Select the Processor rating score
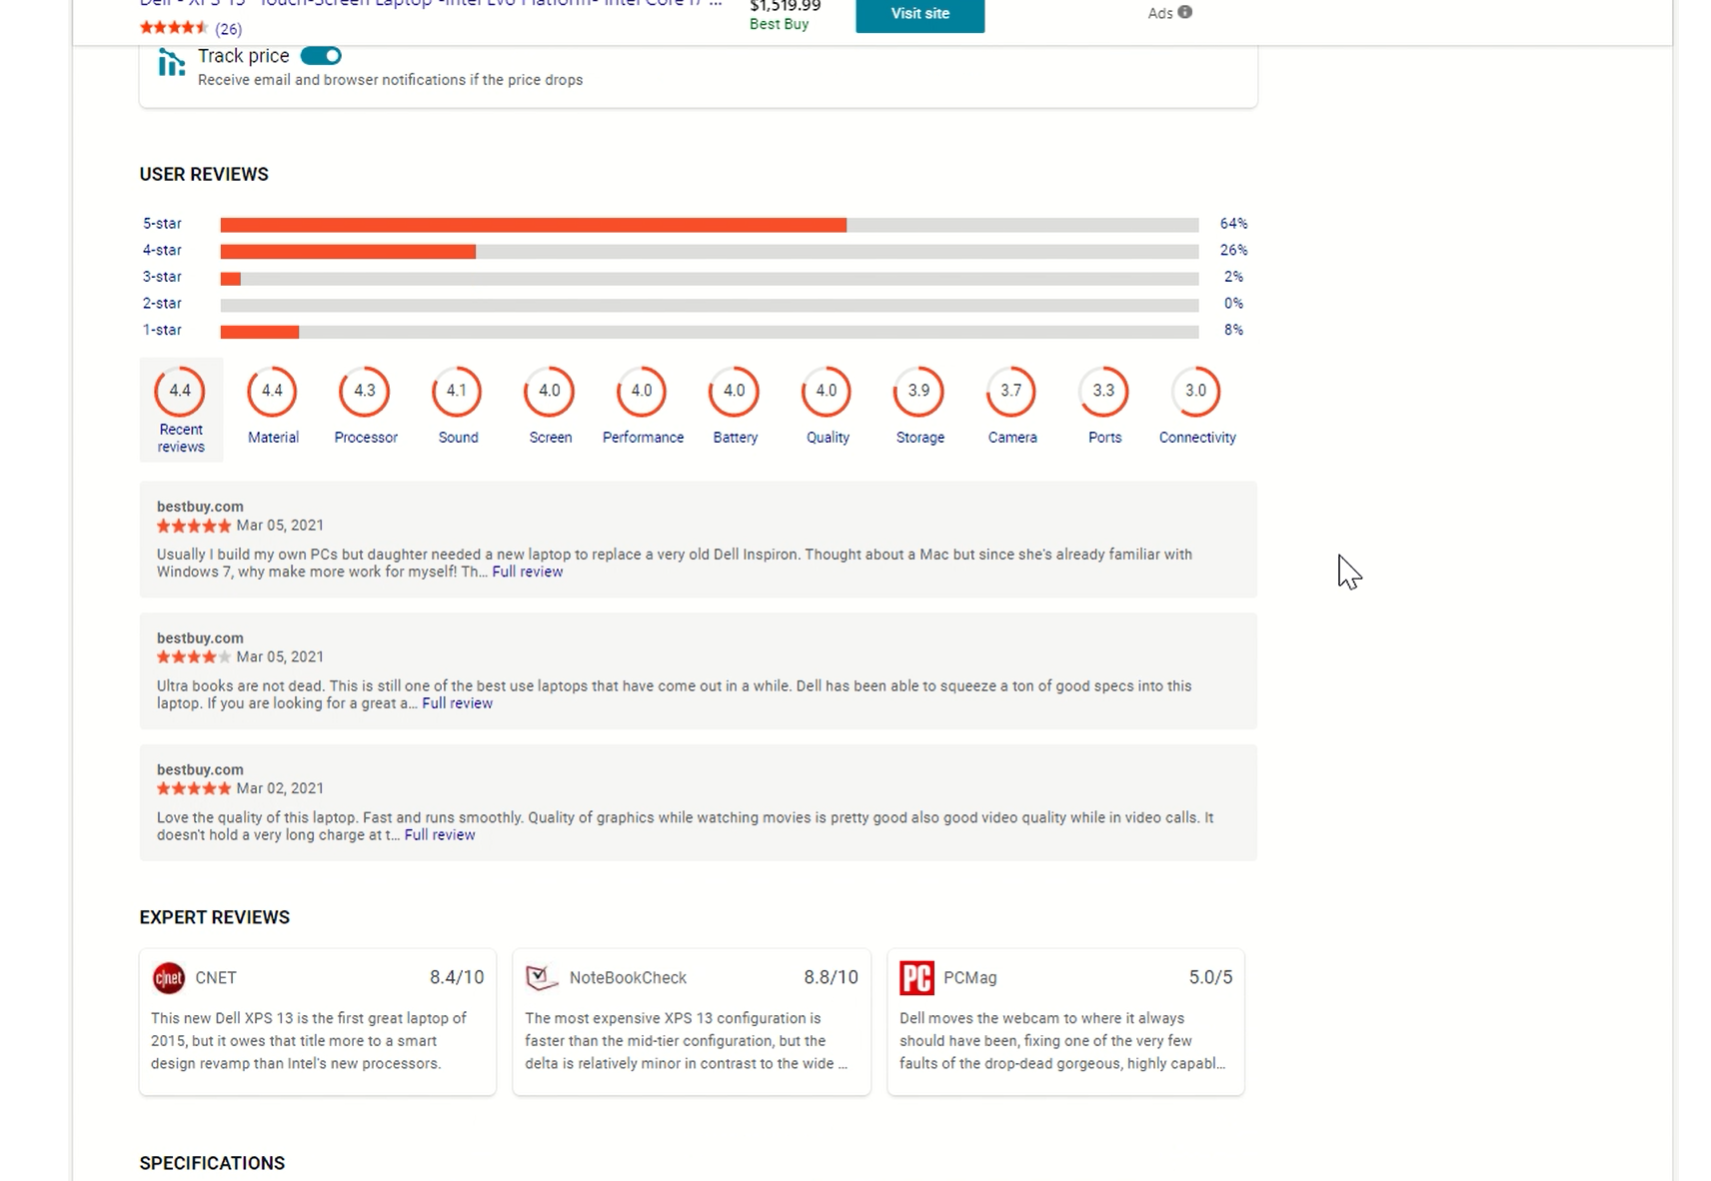 [364, 392]
